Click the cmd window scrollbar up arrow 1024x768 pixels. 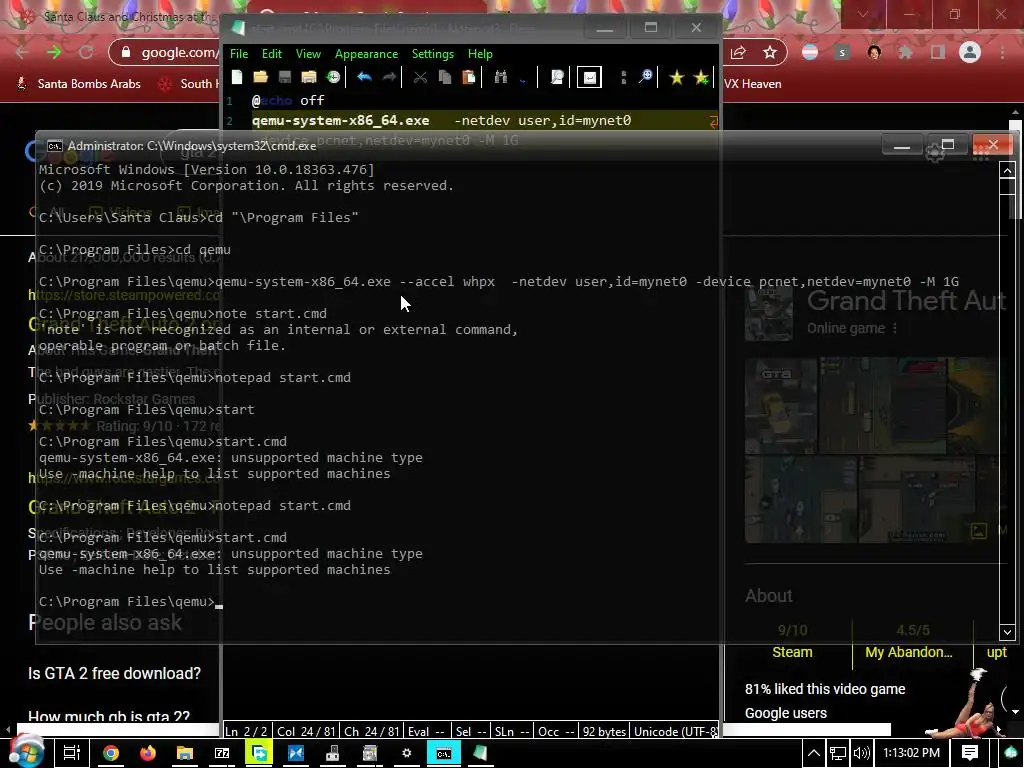1007,171
